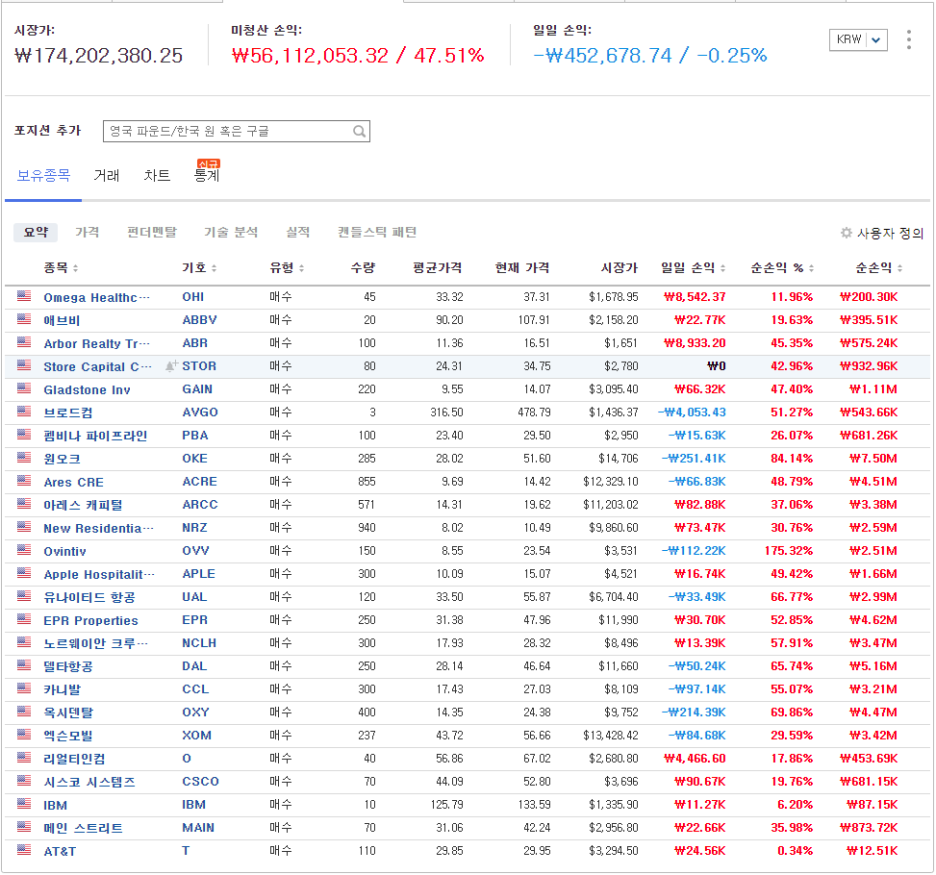Switch to the 거래 tab

pos(107,175)
